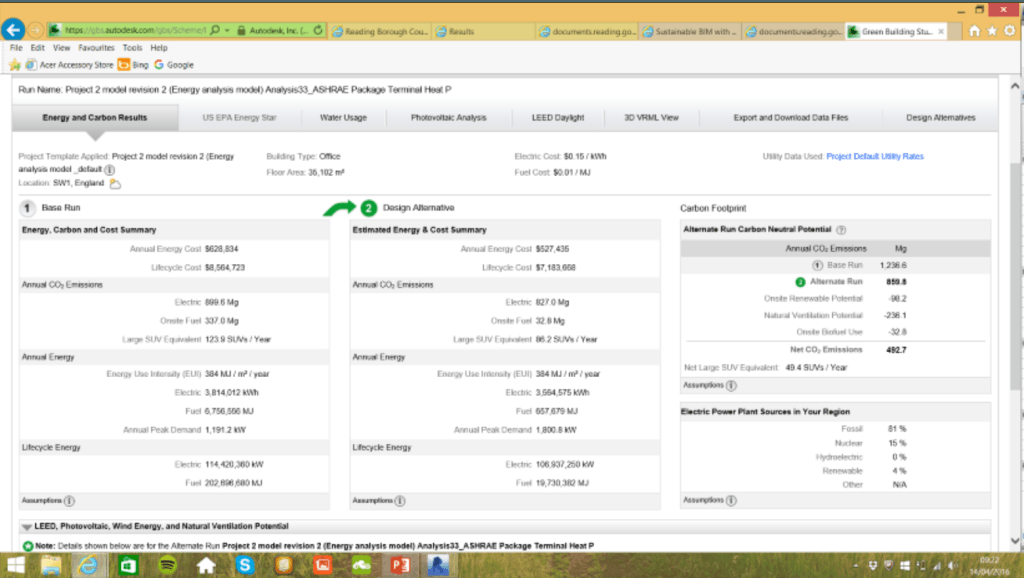Open Electric Power Plant Assumptions info icon
The width and height of the screenshot is (1024, 578).
tap(731, 500)
